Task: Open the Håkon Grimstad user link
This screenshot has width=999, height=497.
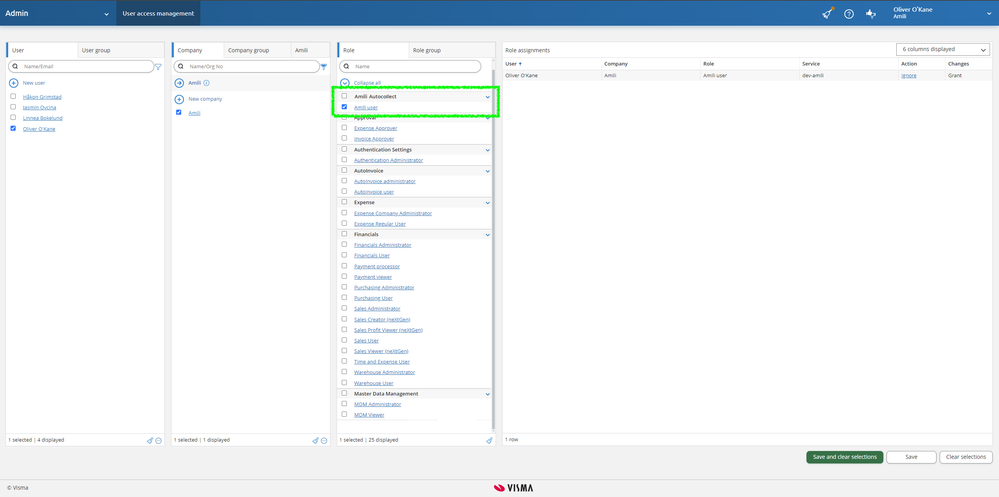Action: coord(42,97)
